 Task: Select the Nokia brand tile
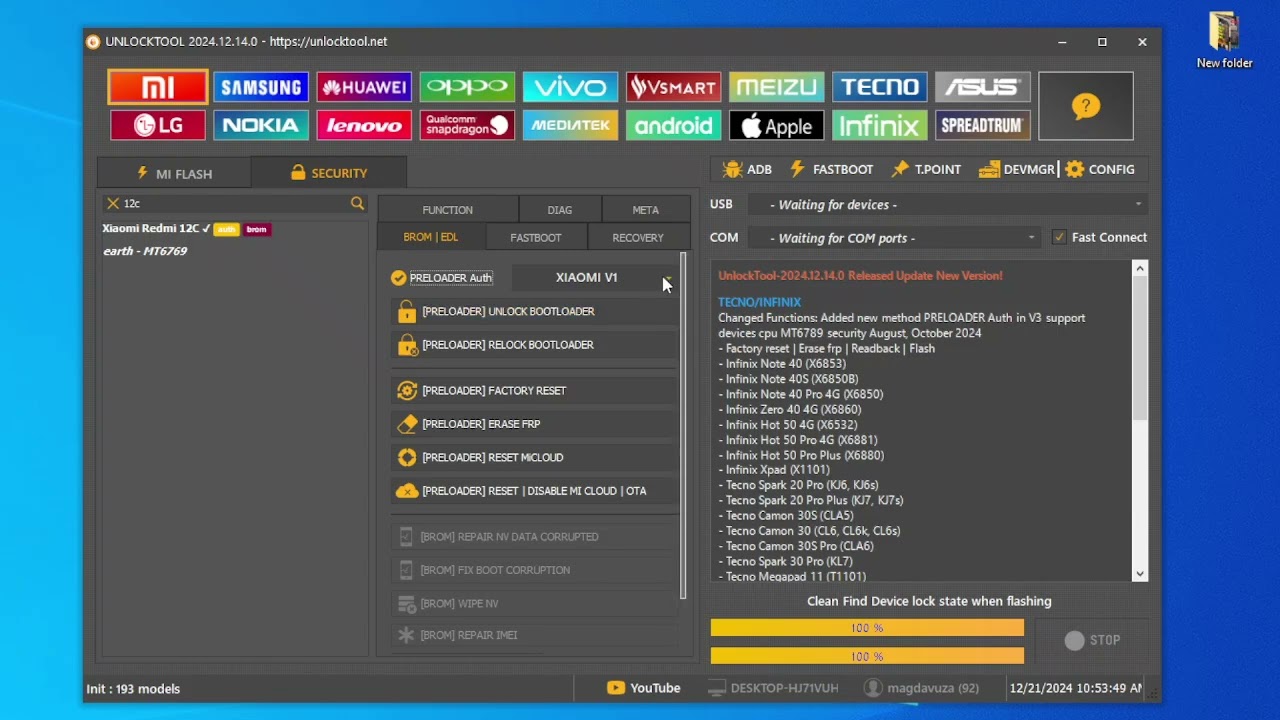point(261,125)
